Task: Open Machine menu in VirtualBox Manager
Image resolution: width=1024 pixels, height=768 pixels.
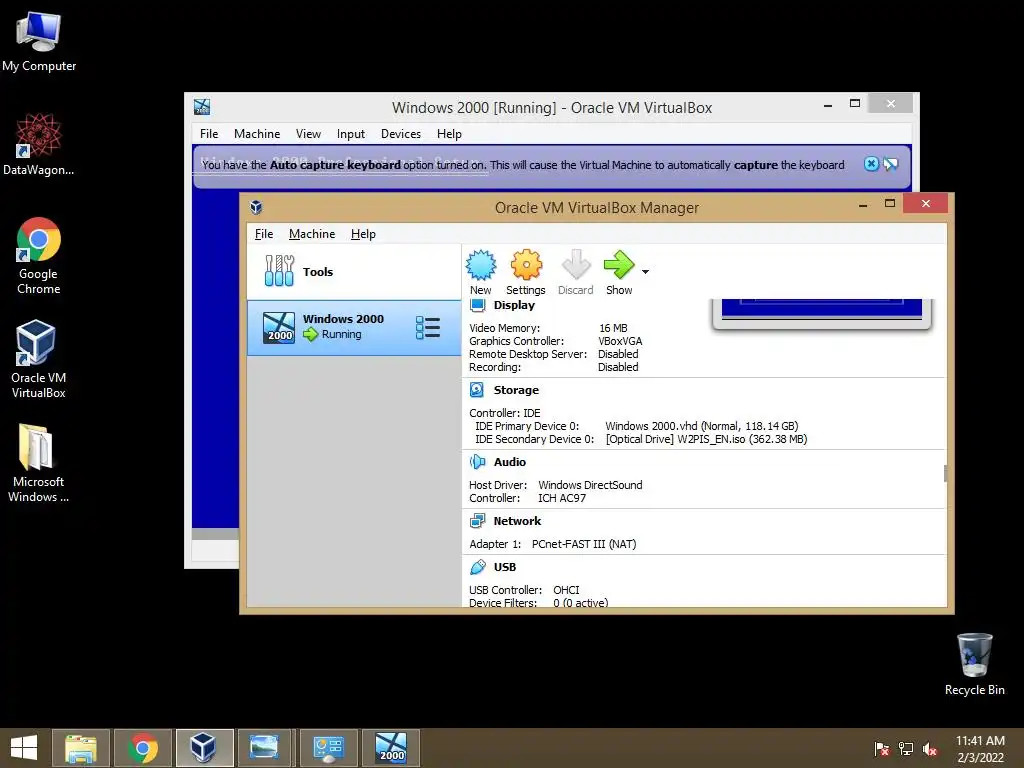Action: [x=312, y=234]
